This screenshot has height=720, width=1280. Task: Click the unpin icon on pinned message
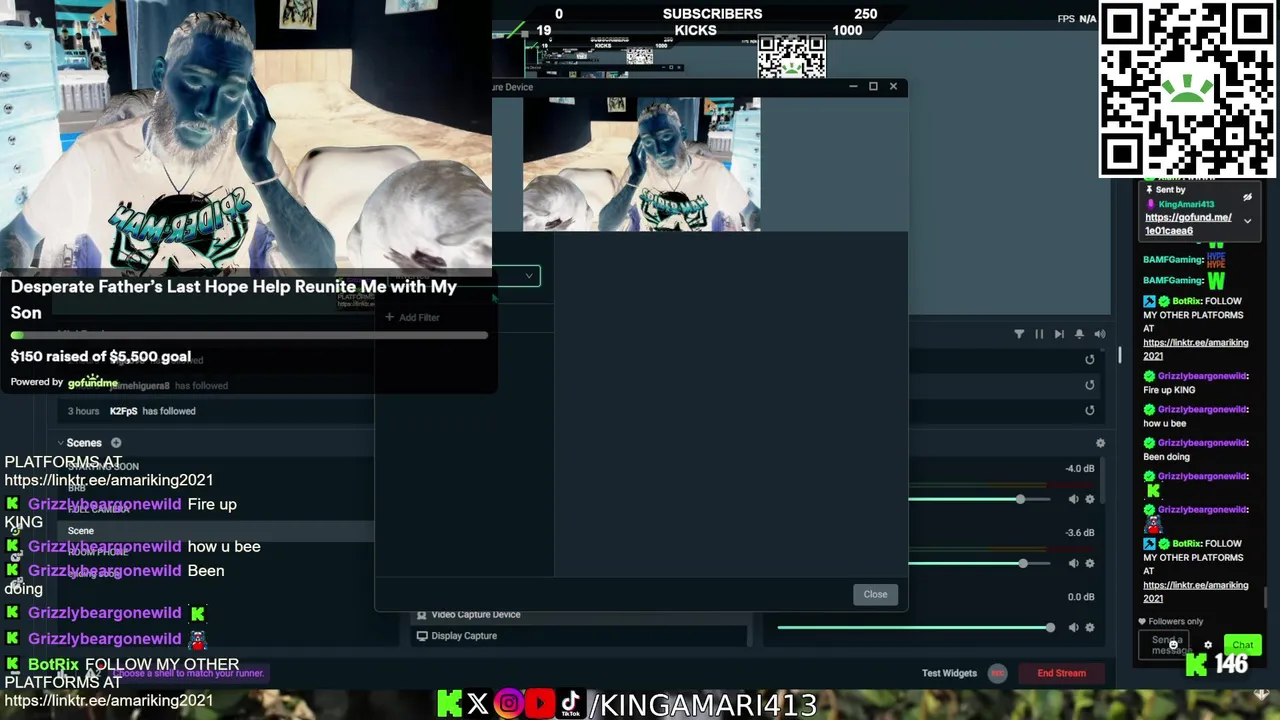[x=1247, y=197]
